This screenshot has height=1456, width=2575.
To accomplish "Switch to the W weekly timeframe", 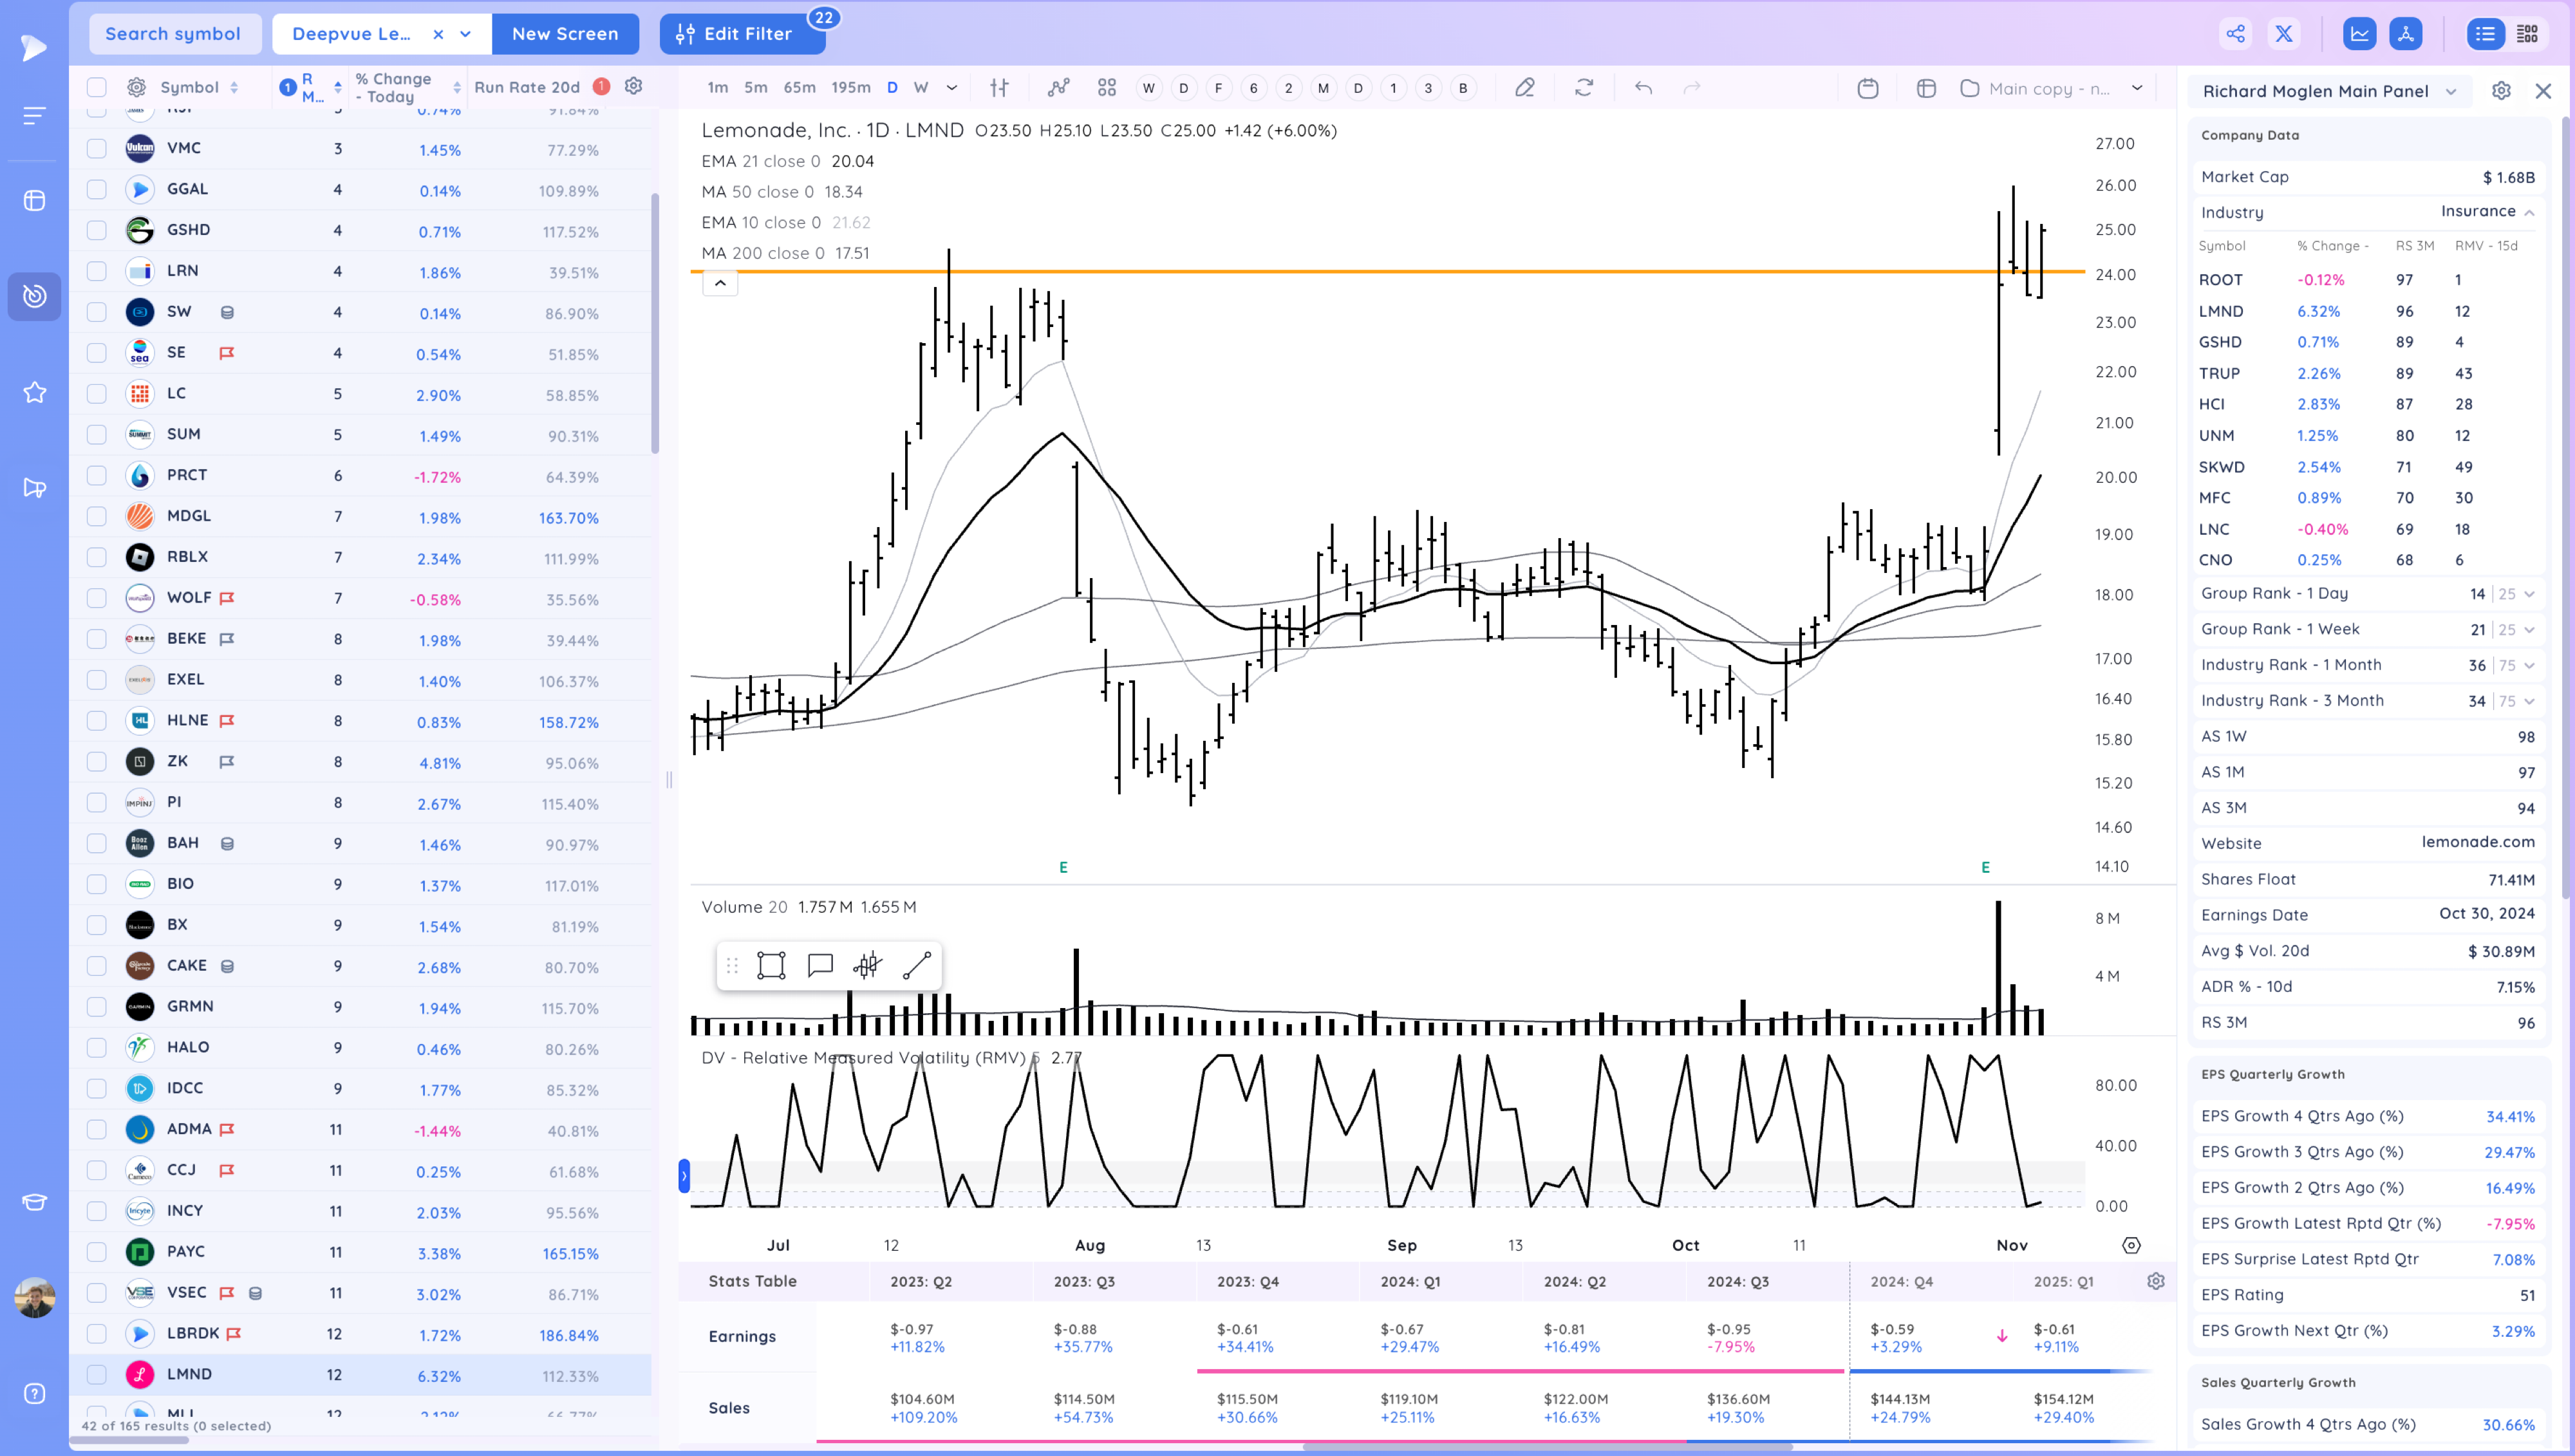I will click(x=921, y=88).
